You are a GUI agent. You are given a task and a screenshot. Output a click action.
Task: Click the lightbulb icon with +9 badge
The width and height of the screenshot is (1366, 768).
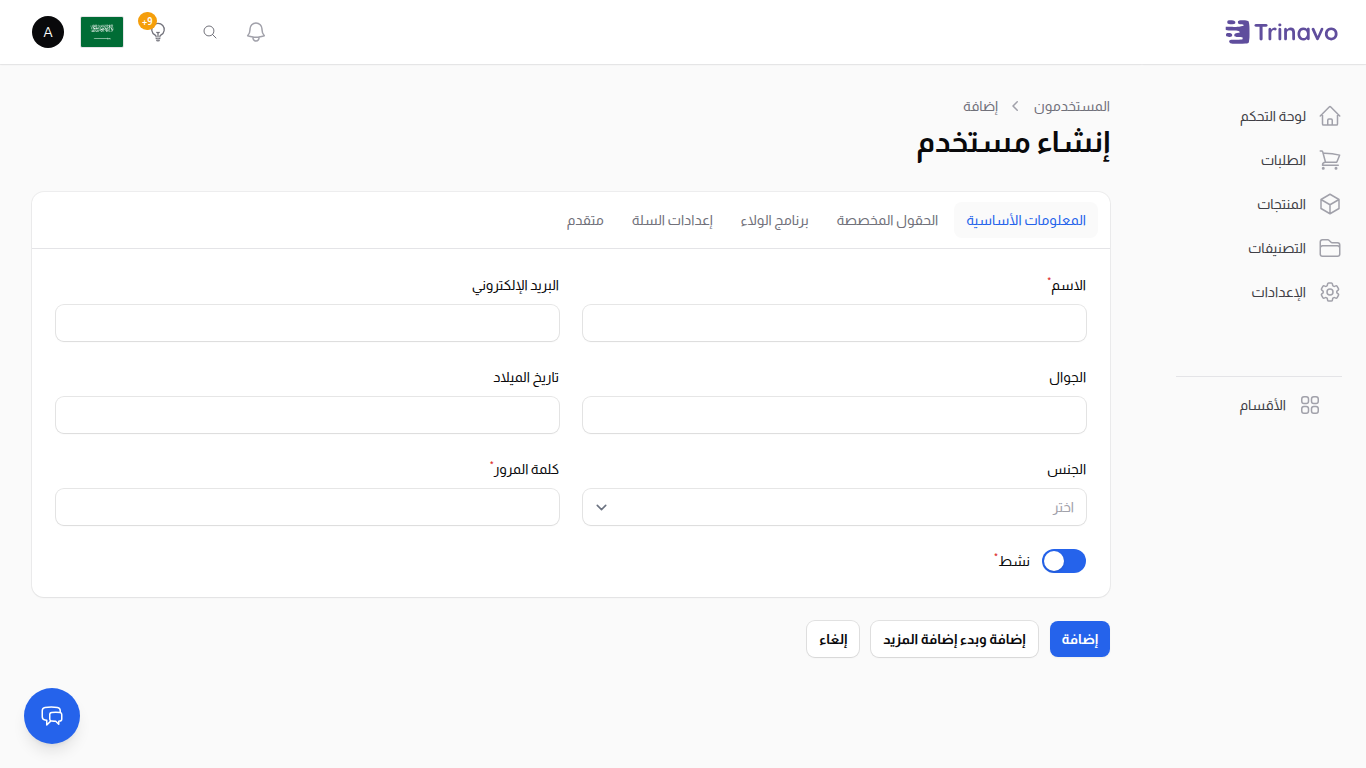click(156, 31)
